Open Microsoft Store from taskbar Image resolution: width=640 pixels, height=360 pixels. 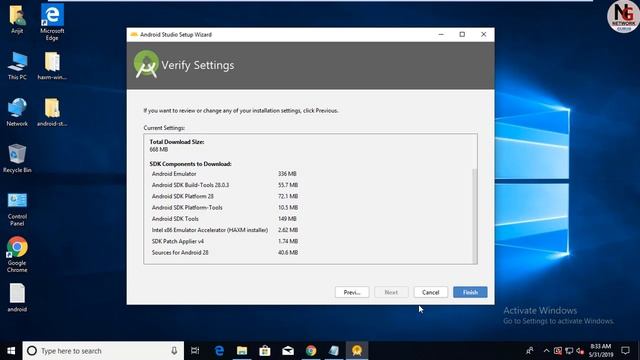coord(265,351)
